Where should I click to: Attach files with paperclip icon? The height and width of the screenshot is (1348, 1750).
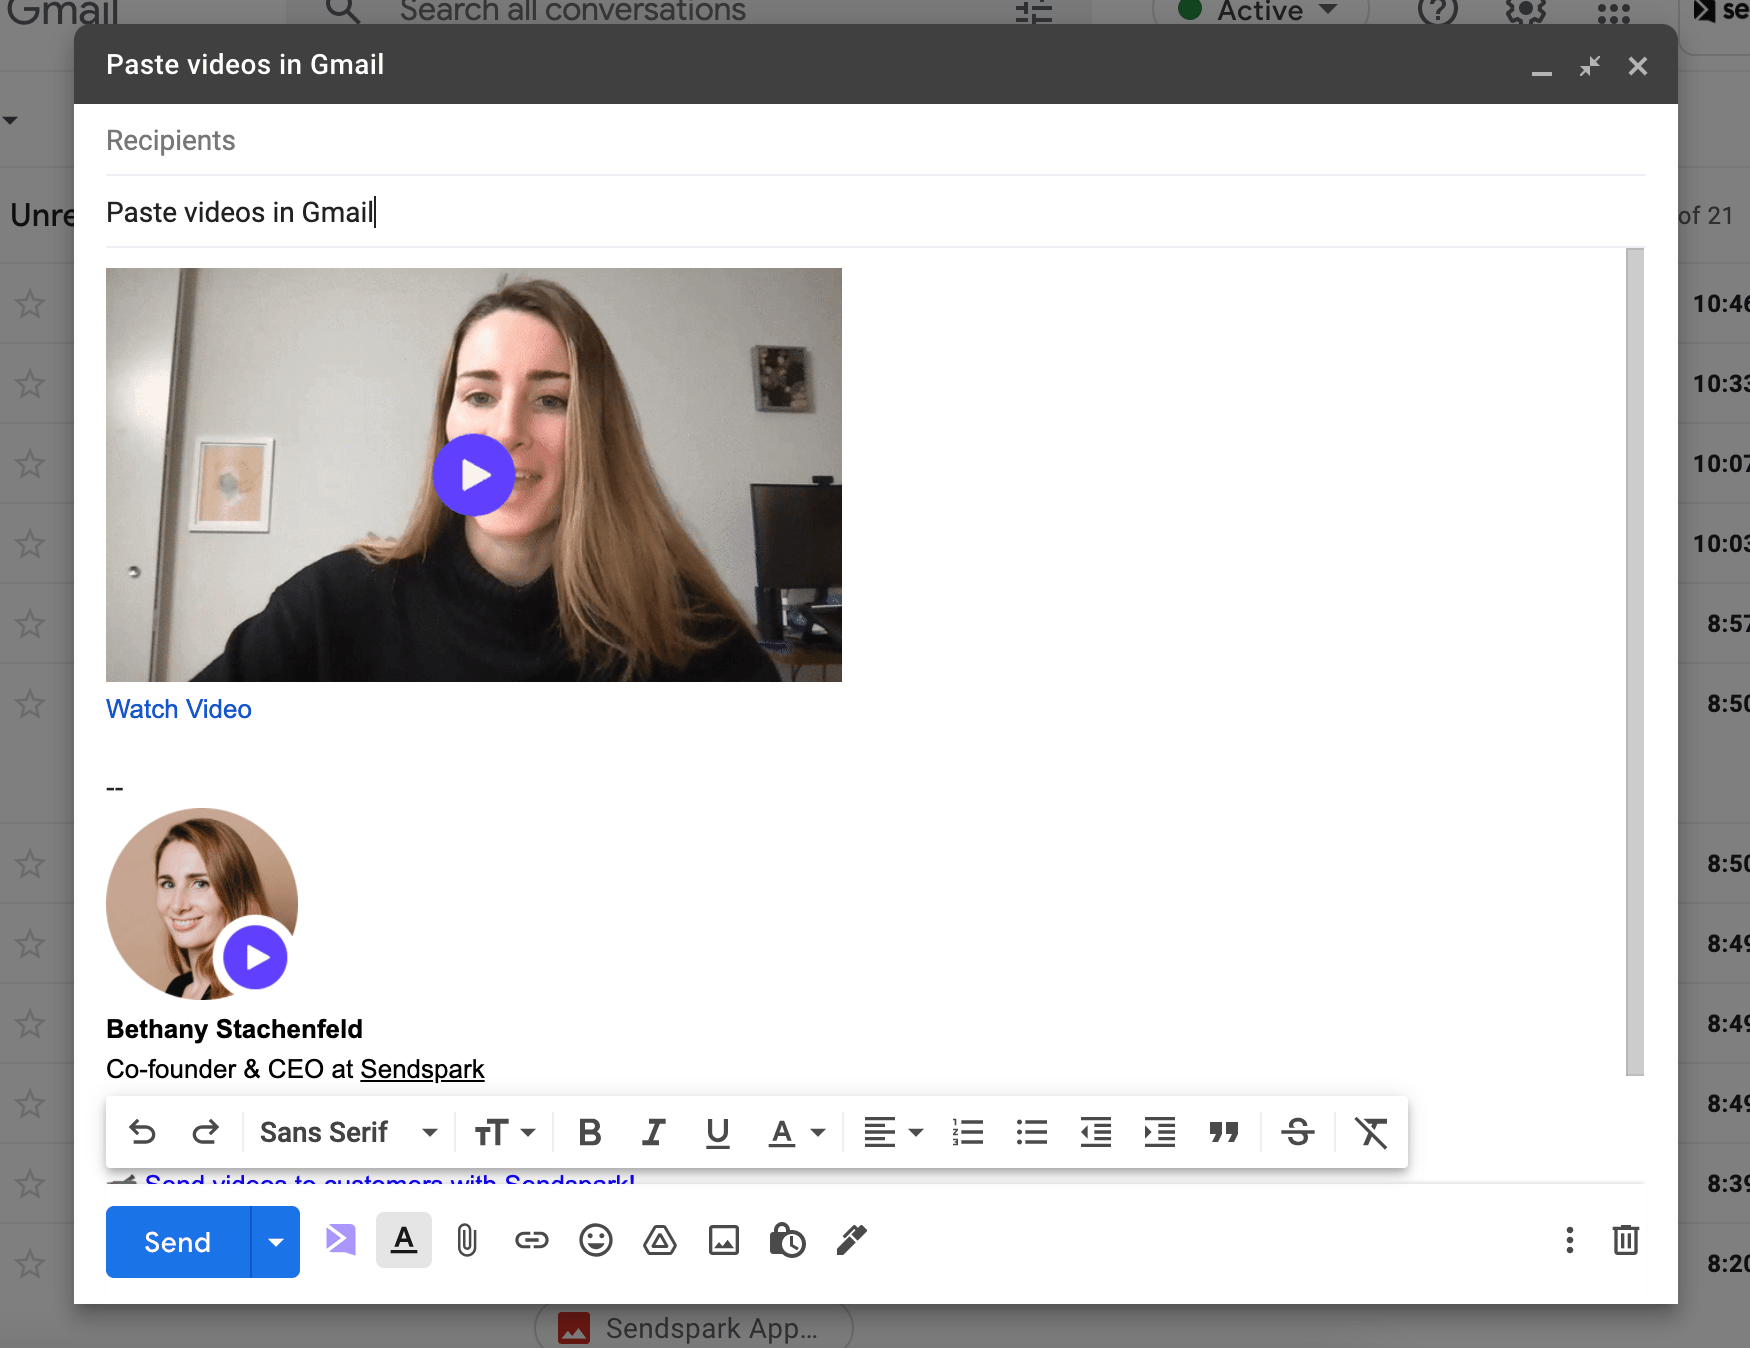point(467,1240)
